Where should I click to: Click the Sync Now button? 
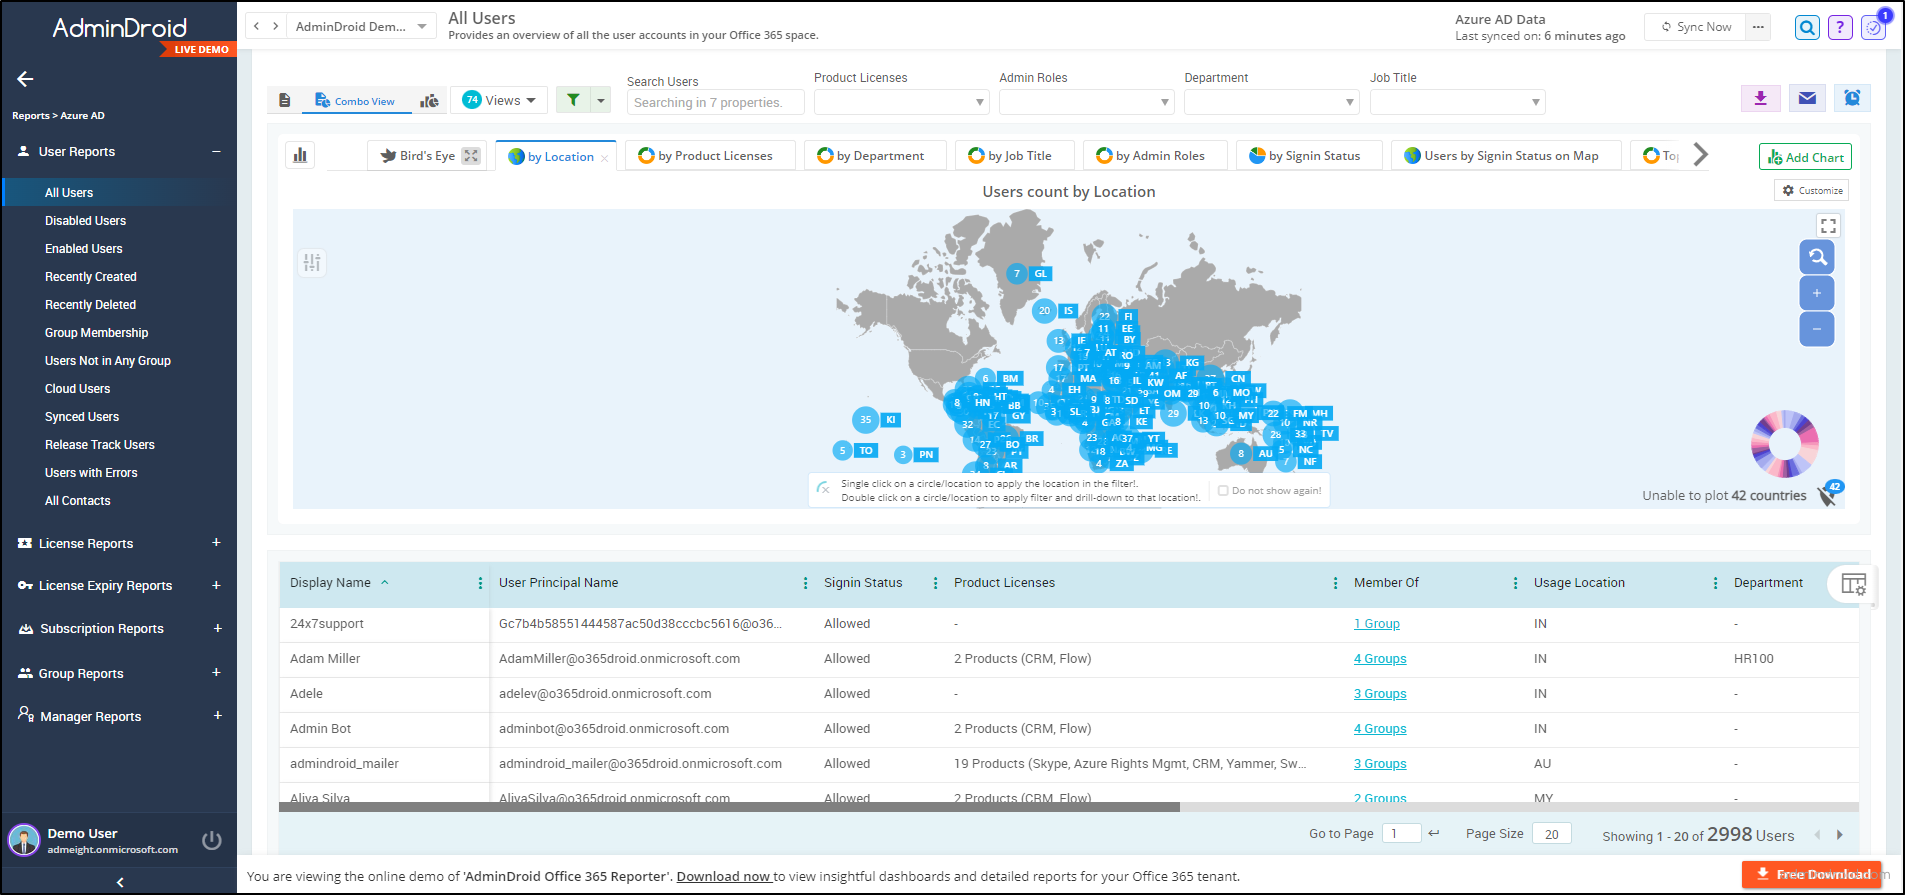pos(1696,27)
